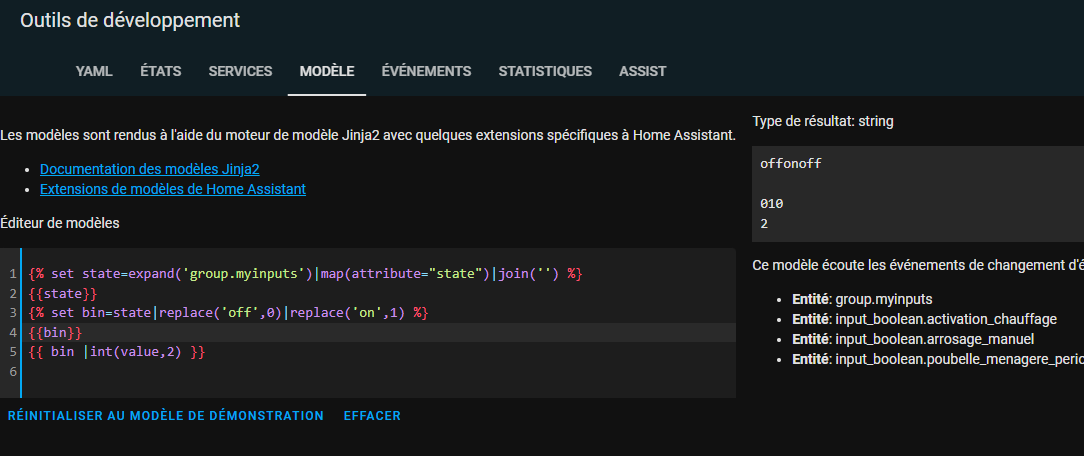Screen dimensions: 1084x456
Task: Click RÉINITIALISER AU MODÈLE DE DÉMONSTRATION button
Action: click(x=166, y=415)
